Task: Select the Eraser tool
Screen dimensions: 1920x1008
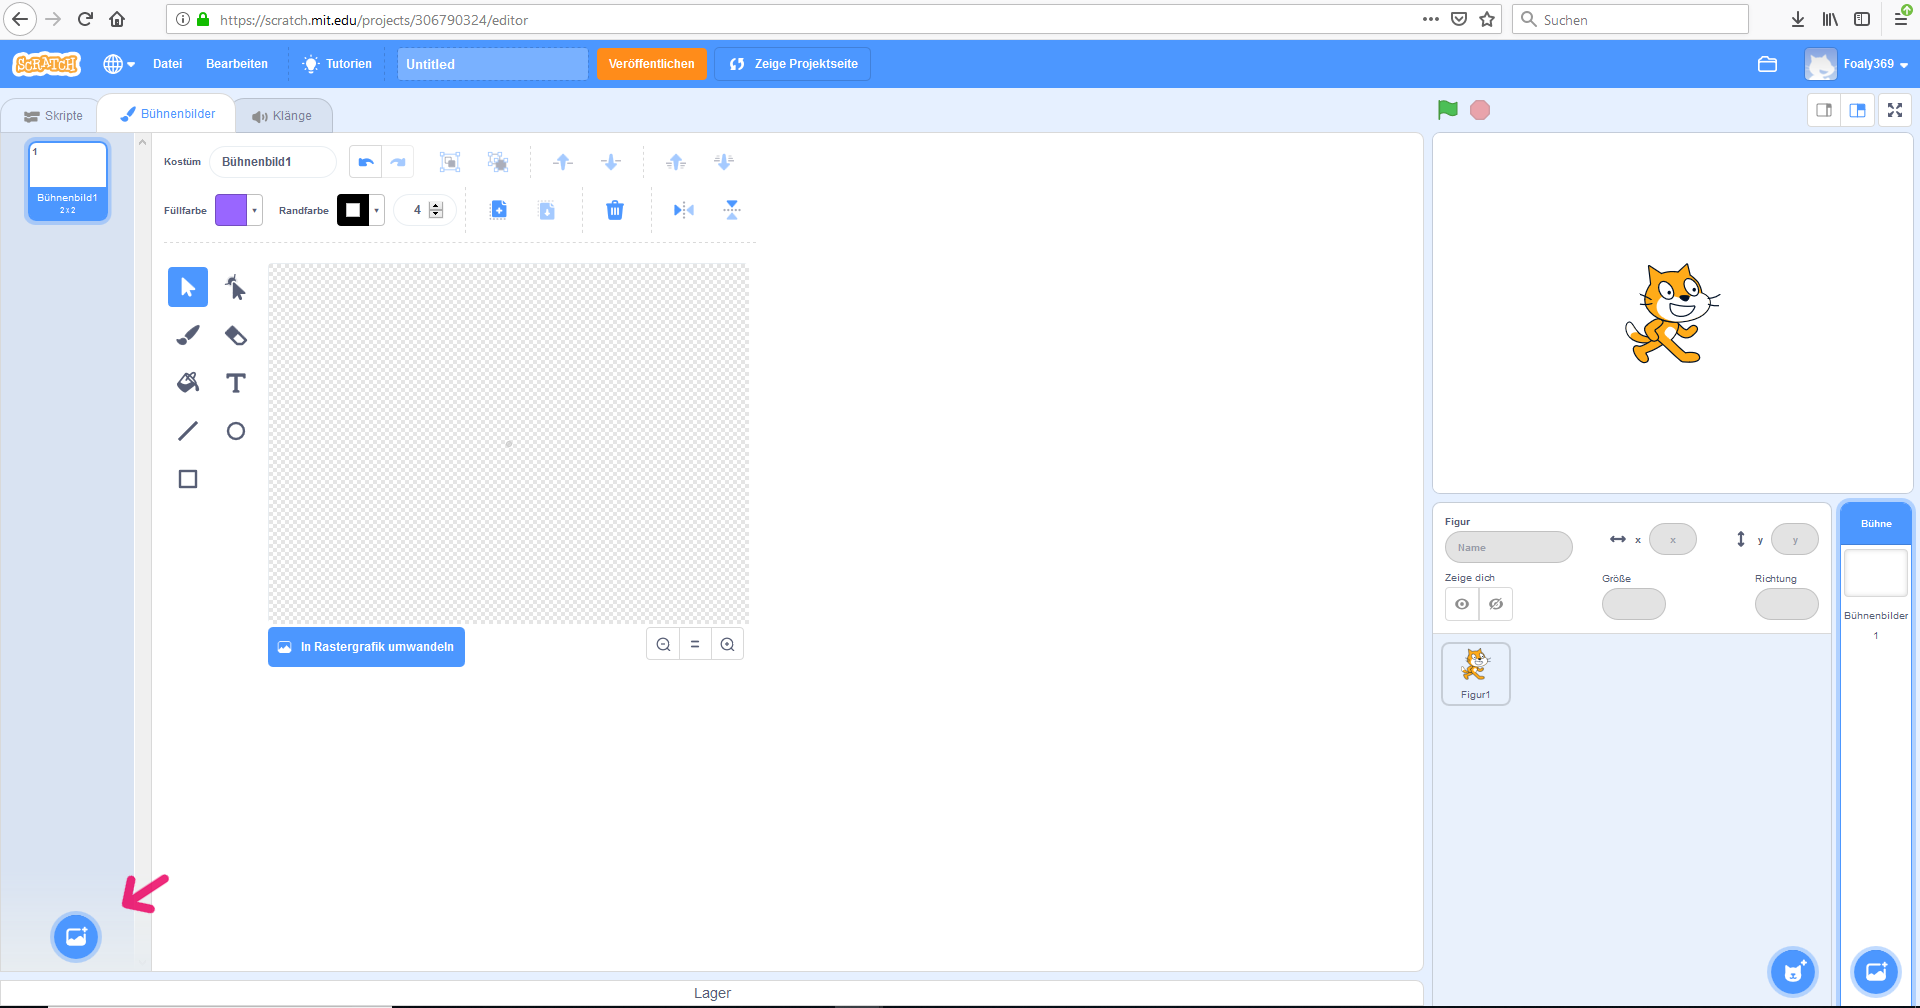Action: [236, 335]
